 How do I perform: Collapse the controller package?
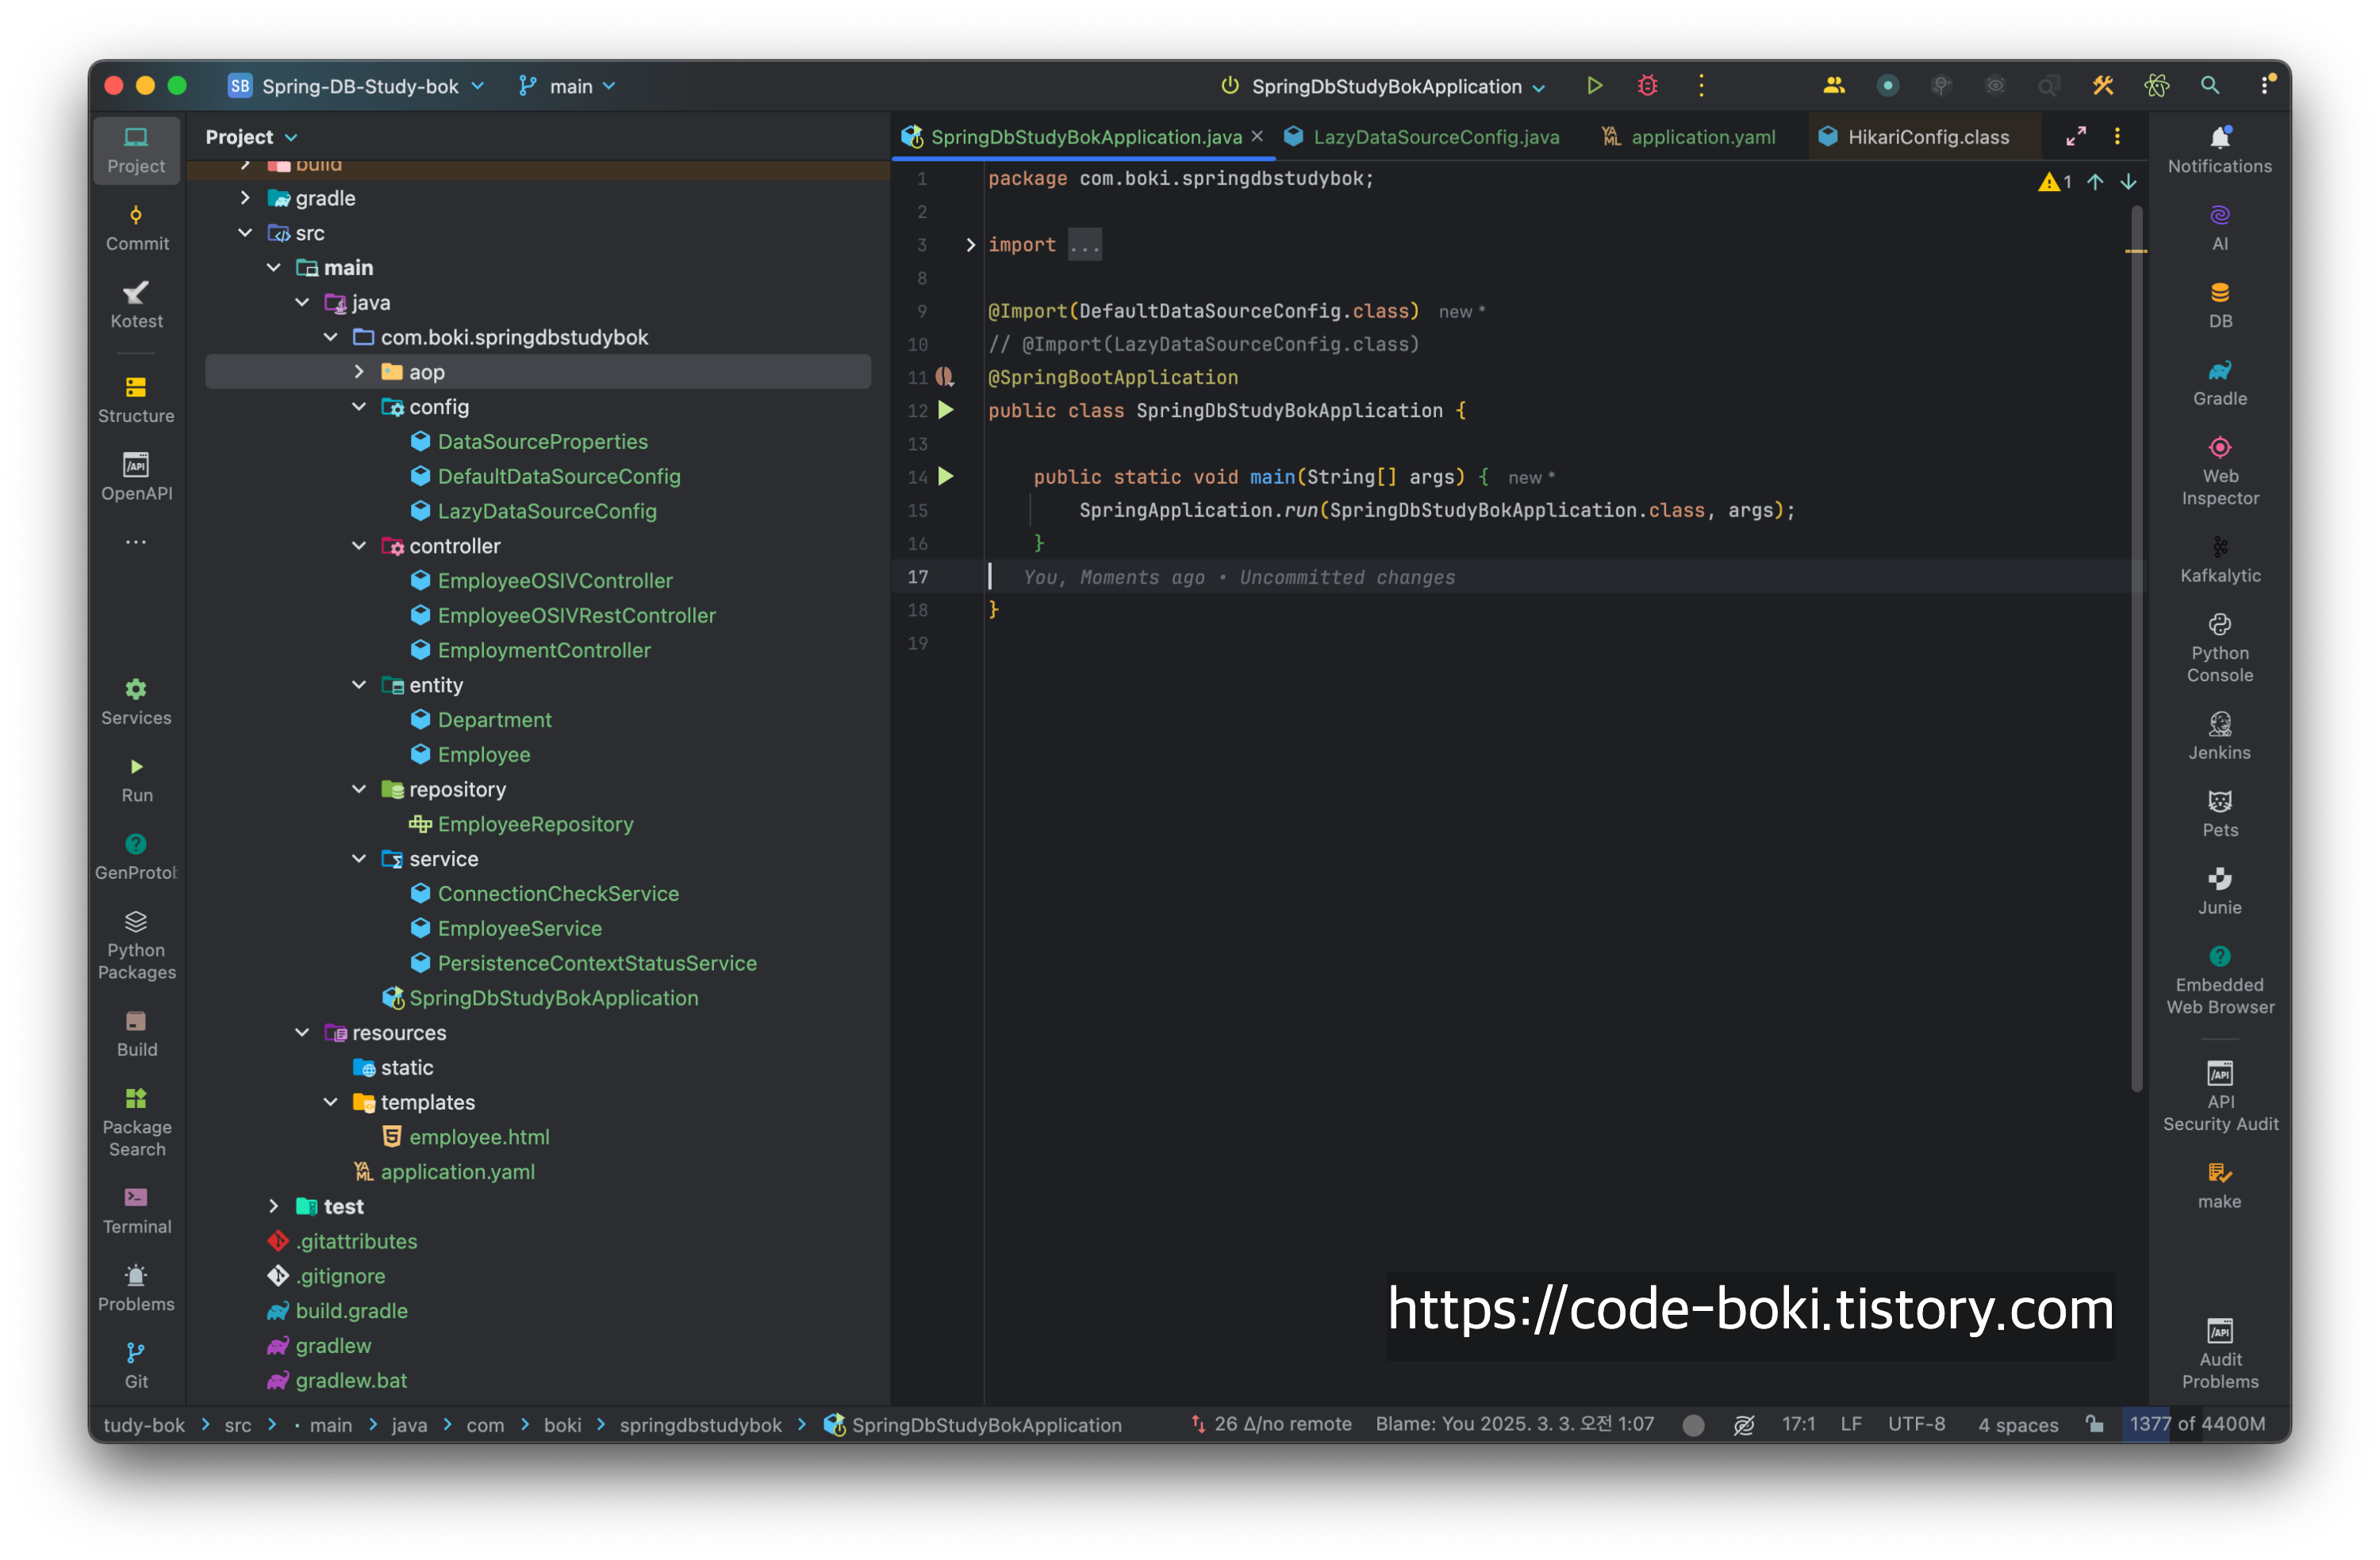(359, 546)
